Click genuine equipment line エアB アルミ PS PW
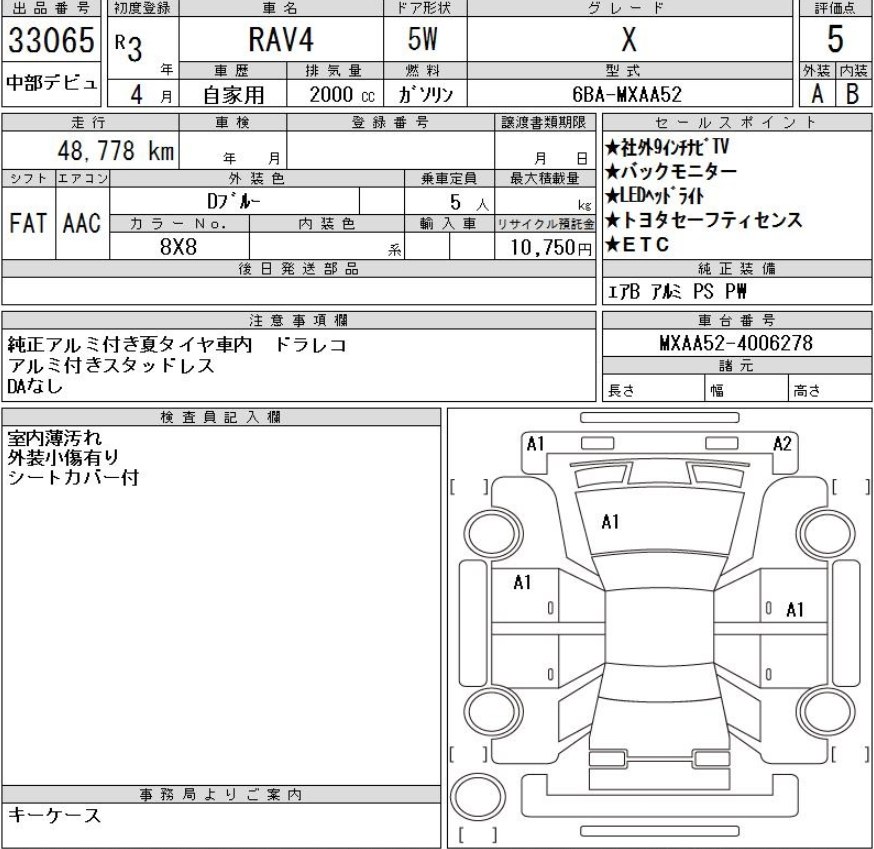This screenshot has width=874, height=849. coord(677,292)
